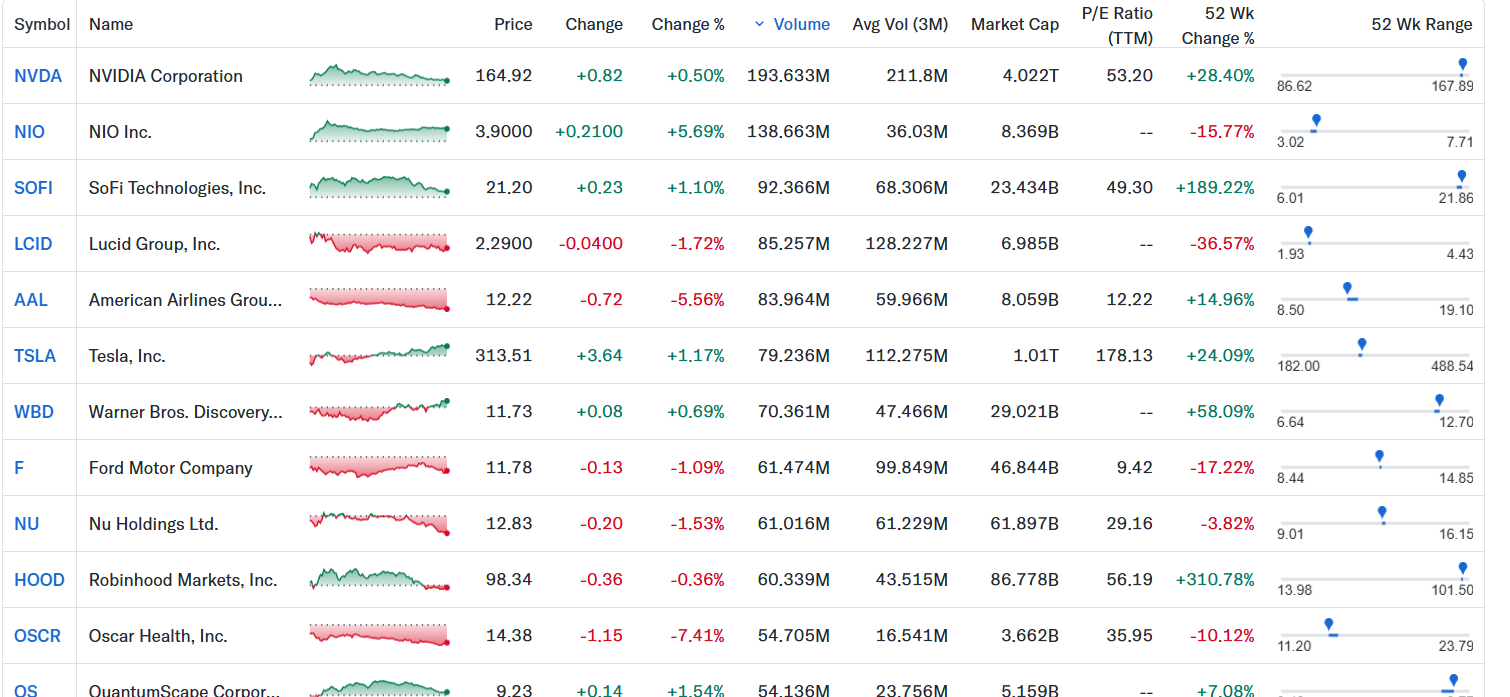Open the NVDA ticker symbol link
The height and width of the screenshot is (697, 1510).
38,76
